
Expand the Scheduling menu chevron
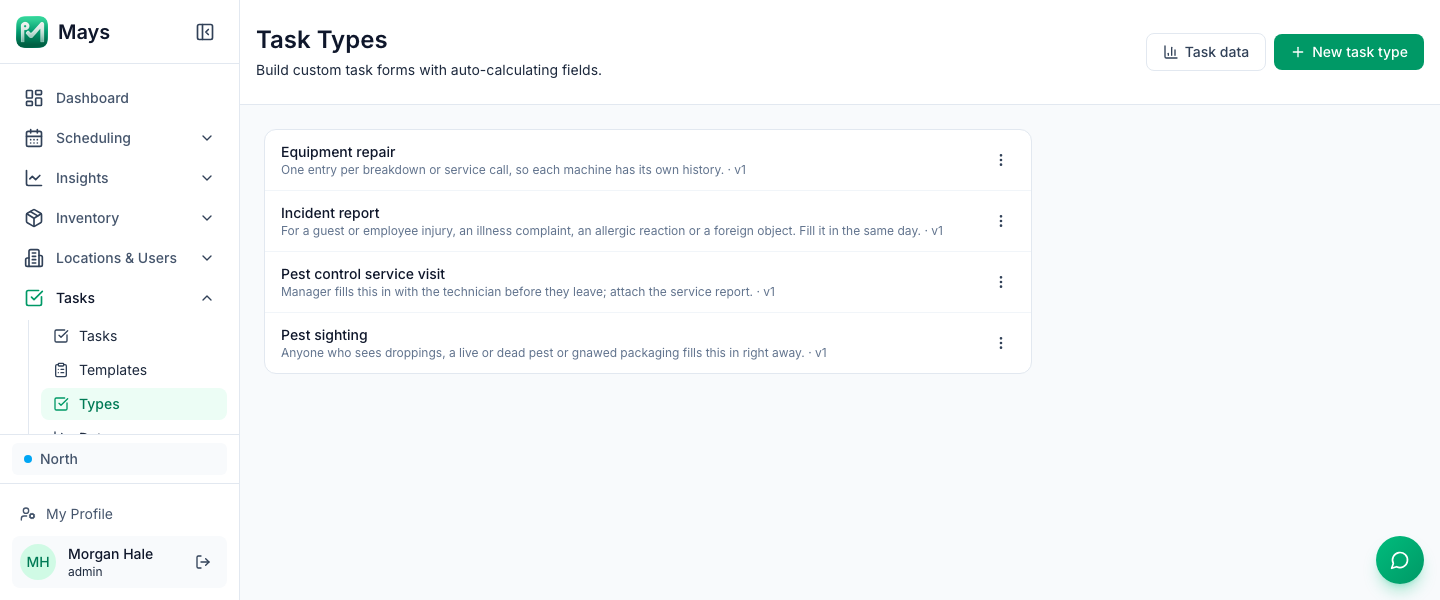207,138
